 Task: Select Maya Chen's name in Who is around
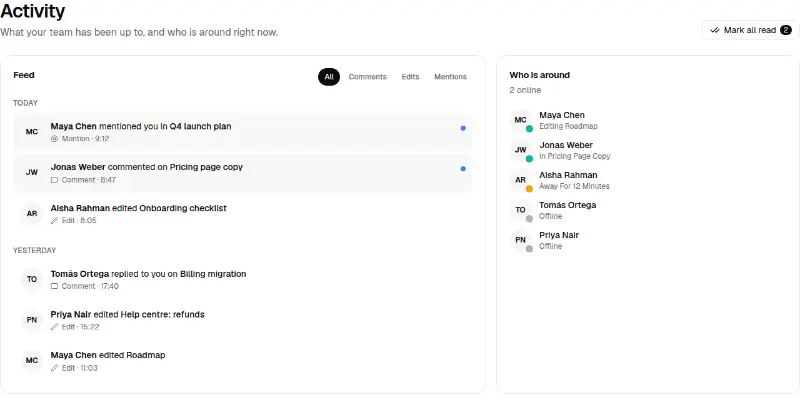pos(562,115)
